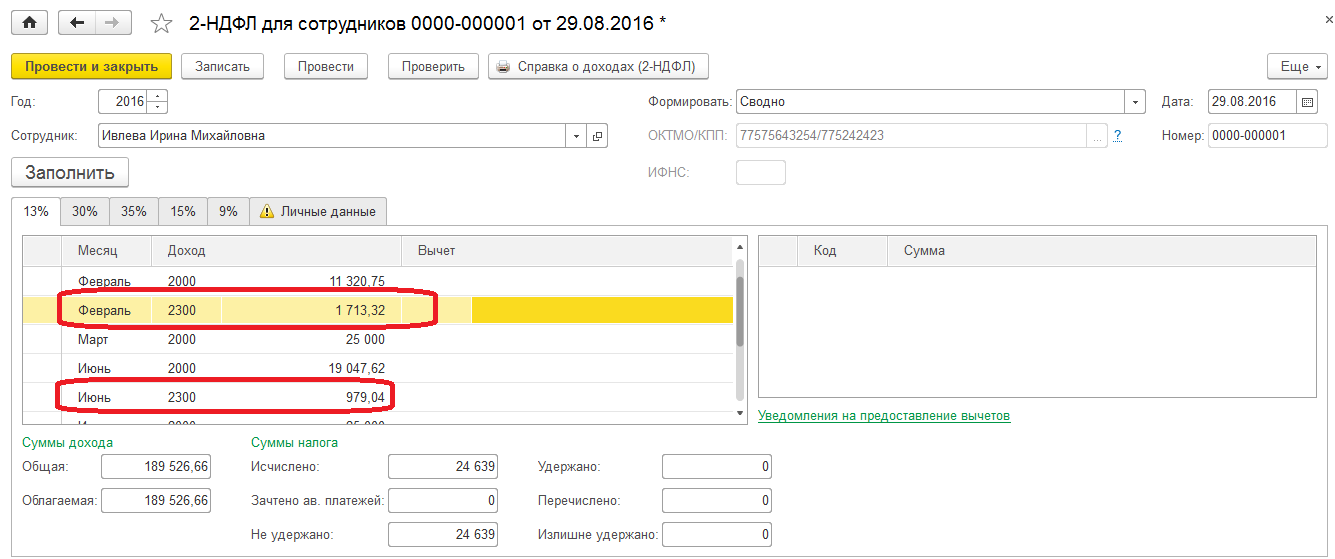This screenshot has width=1335, height=559.
Task: Open Сотрудник card icon
Action: pos(598,136)
